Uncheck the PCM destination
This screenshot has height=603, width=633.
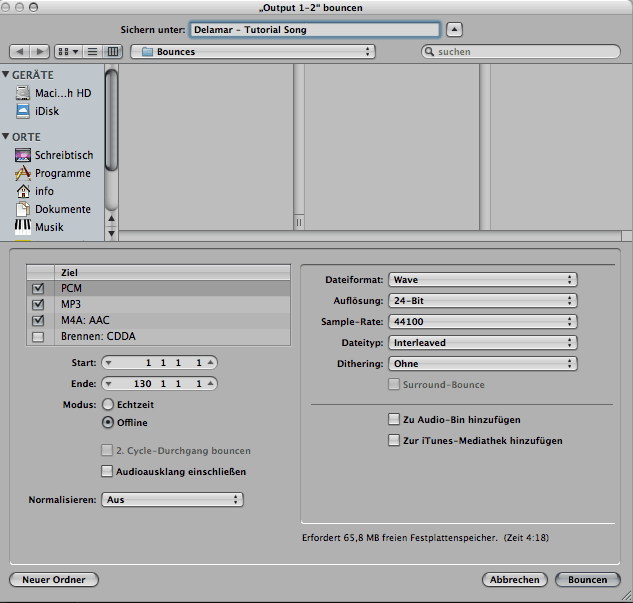coord(38,288)
